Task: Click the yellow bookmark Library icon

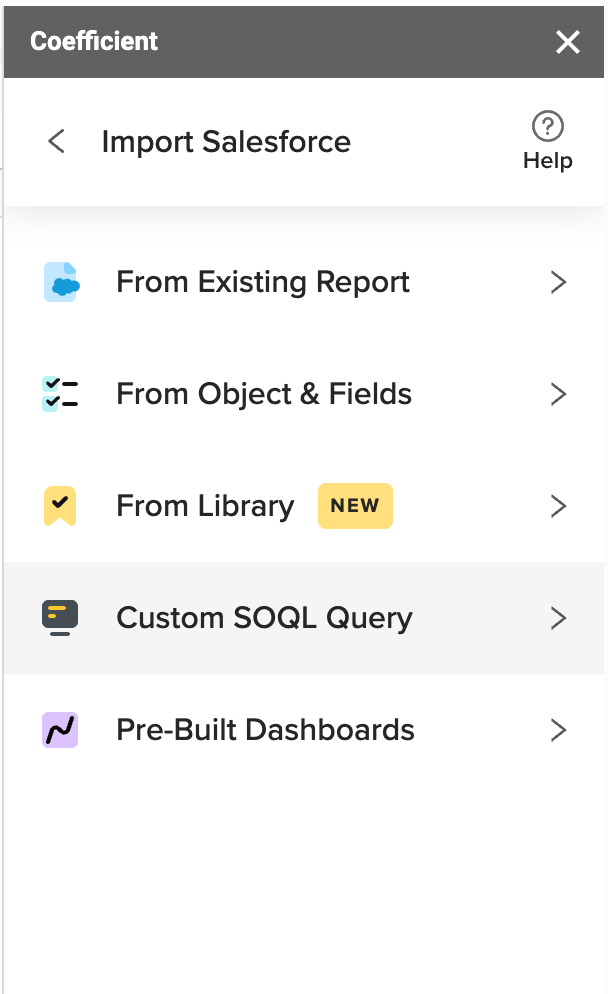Action: [60, 506]
